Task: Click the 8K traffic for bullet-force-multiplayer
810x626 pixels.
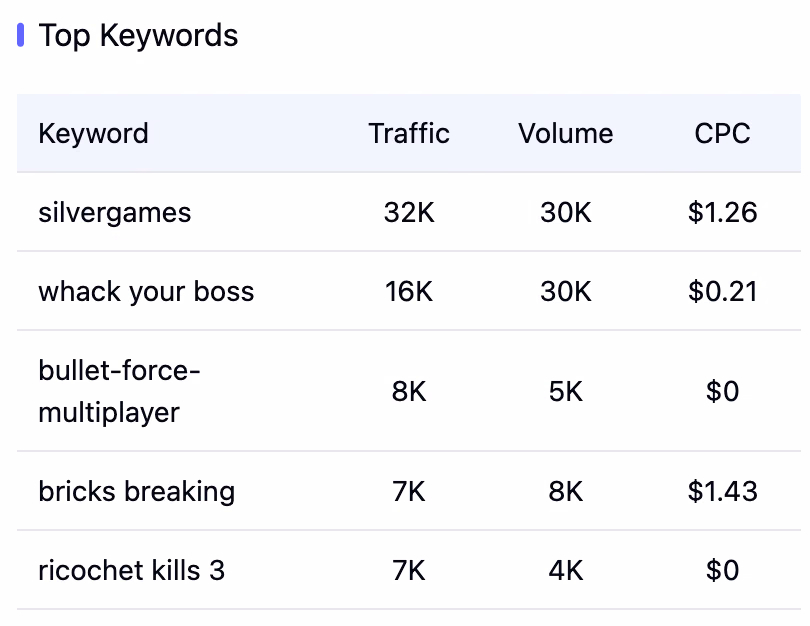Action: 409,391
